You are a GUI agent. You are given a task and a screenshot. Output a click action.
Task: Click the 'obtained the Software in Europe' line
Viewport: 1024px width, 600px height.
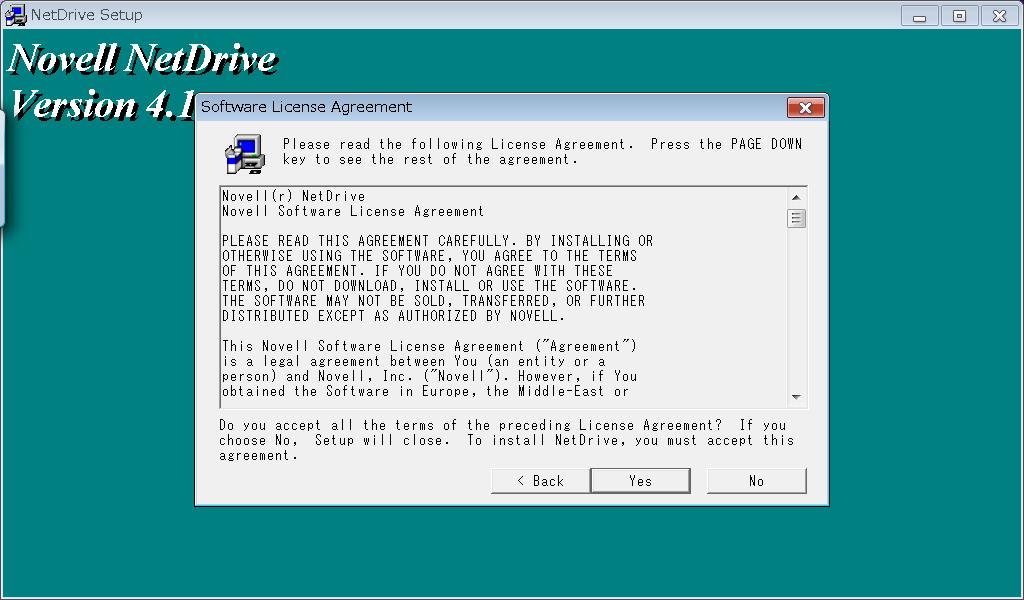425,391
